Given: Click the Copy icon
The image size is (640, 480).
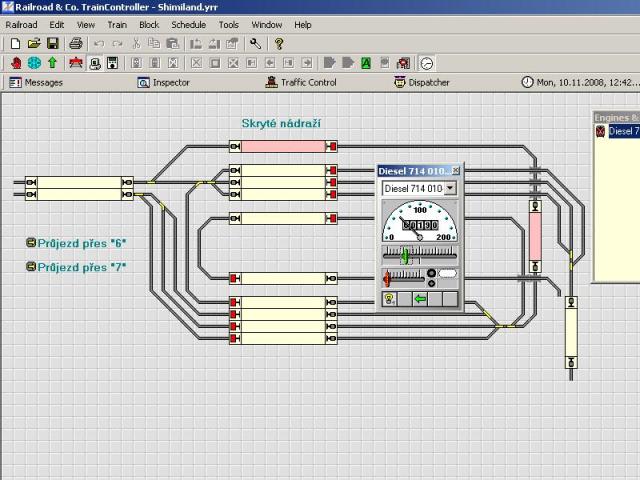Looking at the screenshot, I should click(x=154, y=43).
